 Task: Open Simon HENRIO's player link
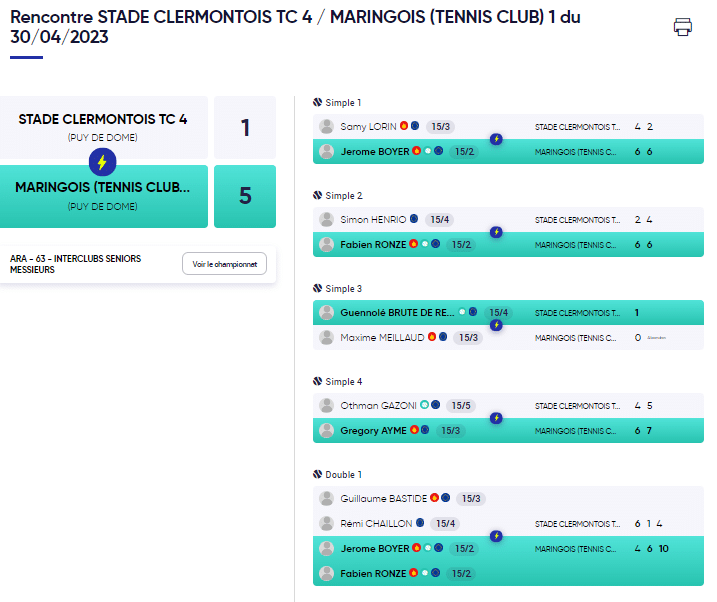(x=373, y=219)
